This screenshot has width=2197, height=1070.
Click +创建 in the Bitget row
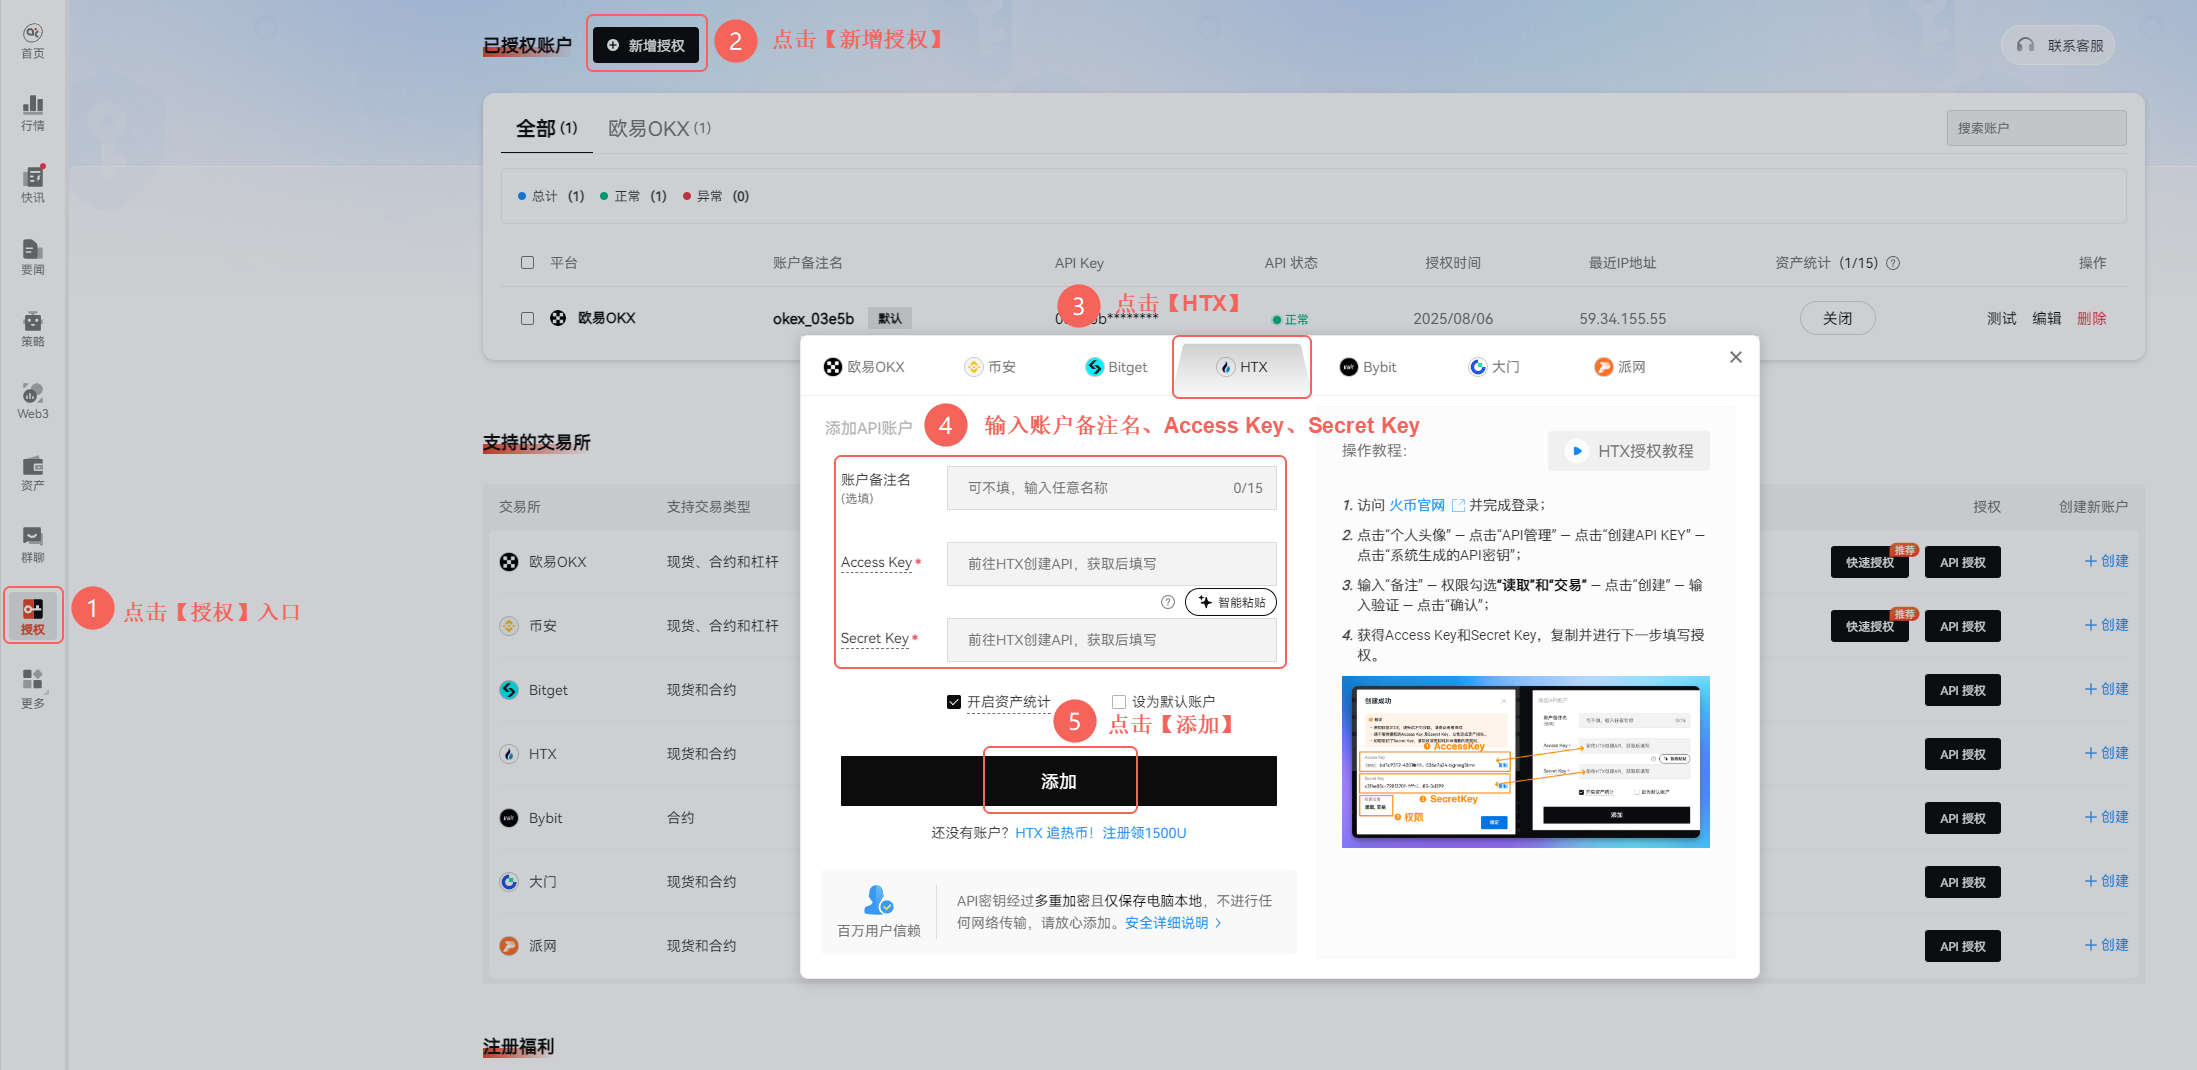point(2106,689)
